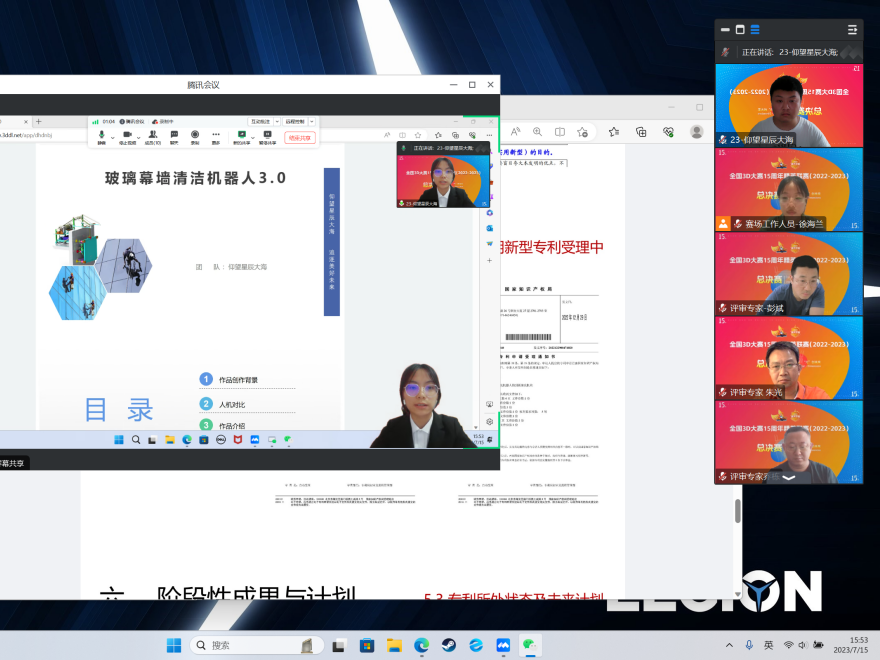The image size is (880, 660).
Task: Select the 评审专家-朱光 video thumbnail
Action: pyautogui.click(x=789, y=357)
